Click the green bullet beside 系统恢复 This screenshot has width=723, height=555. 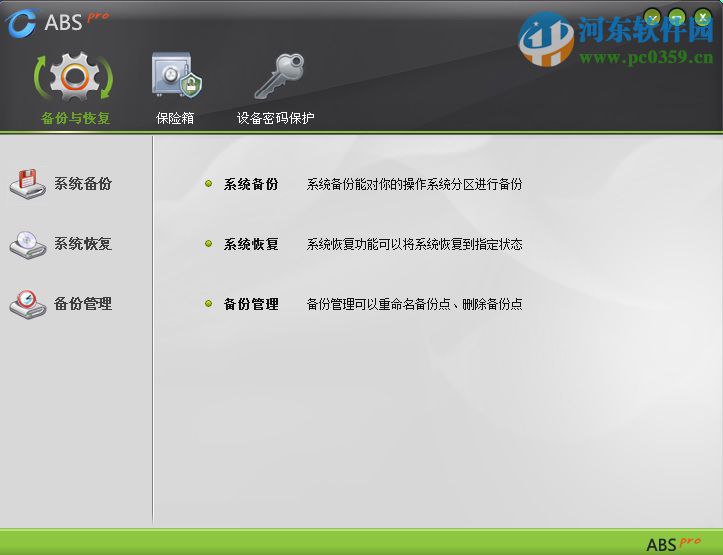pos(208,243)
